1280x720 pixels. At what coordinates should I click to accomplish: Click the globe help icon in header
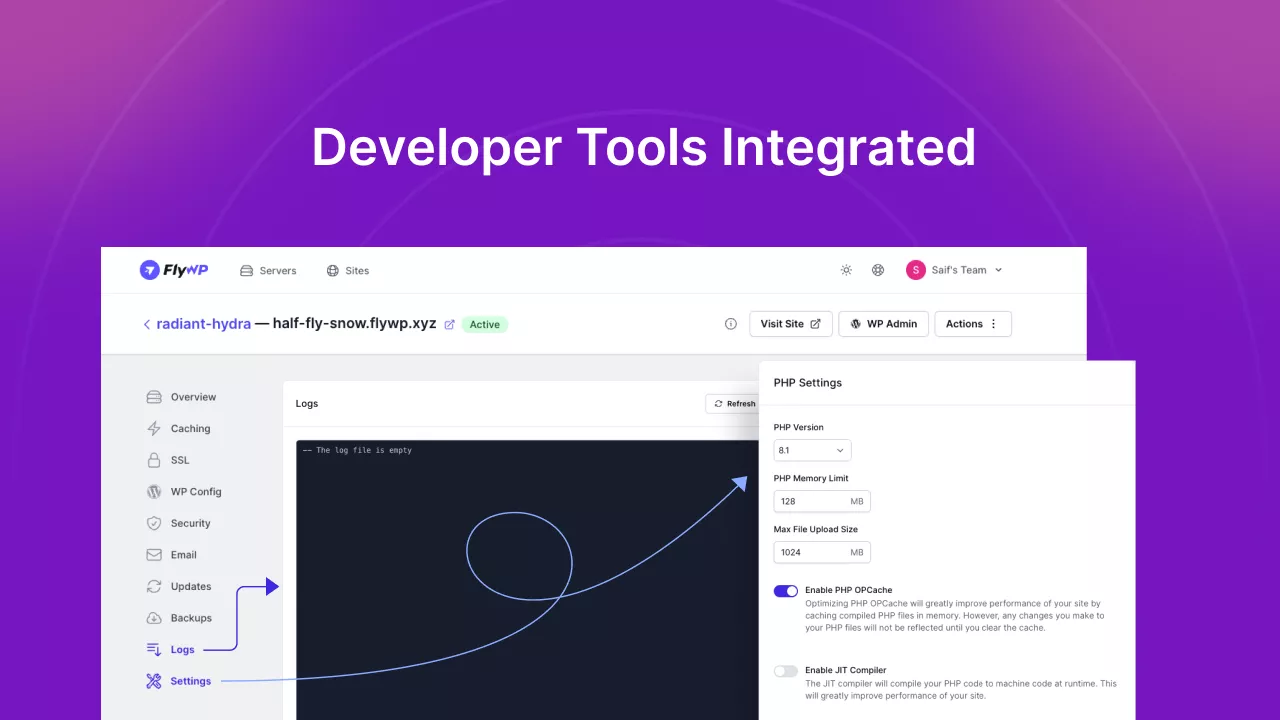[878, 270]
